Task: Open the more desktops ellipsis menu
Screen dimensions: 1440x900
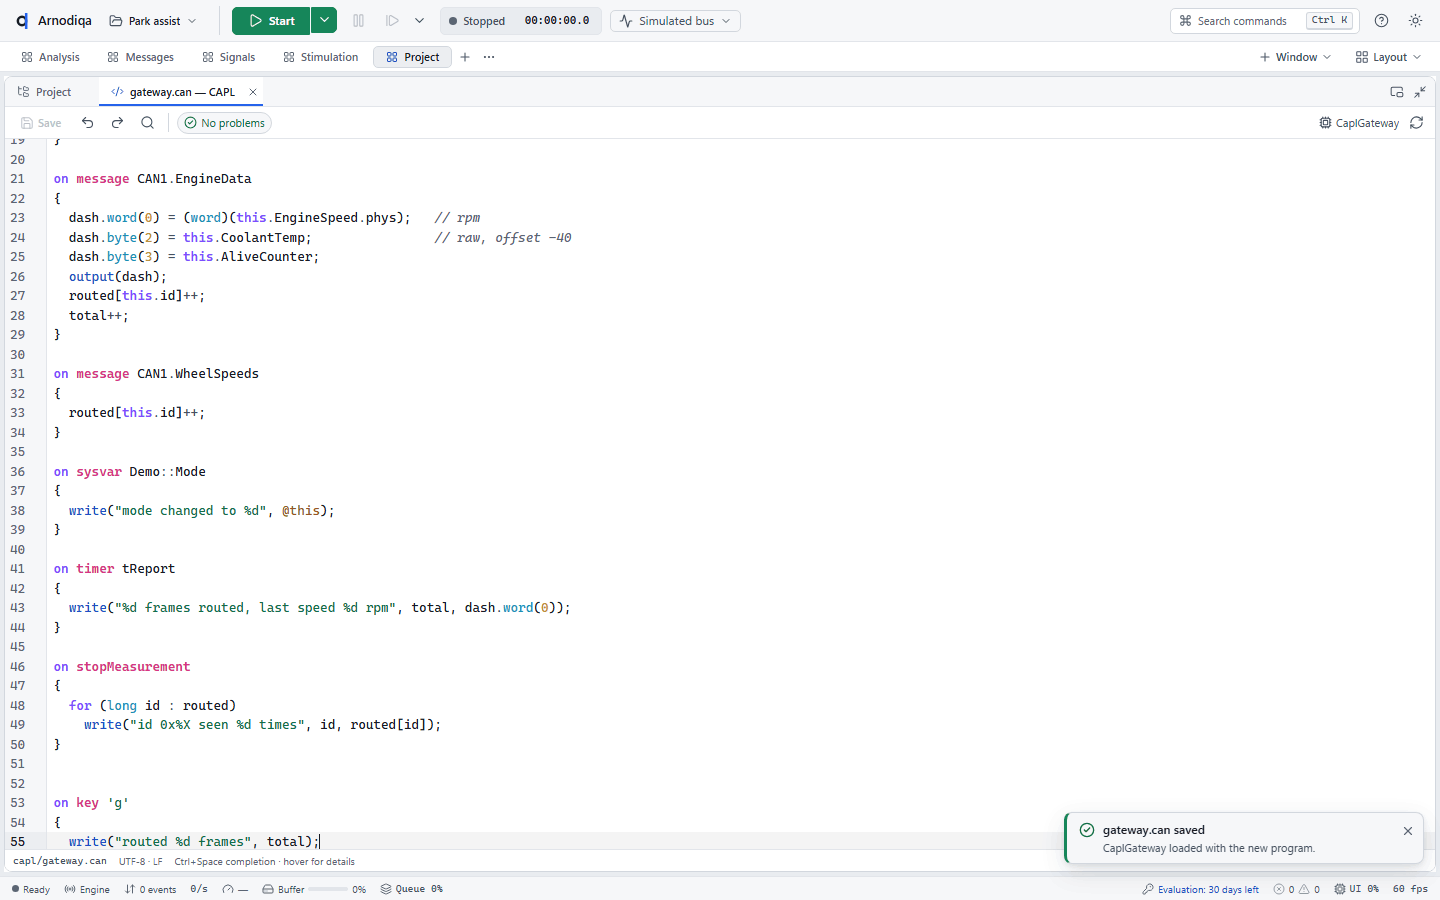Action: tap(489, 57)
